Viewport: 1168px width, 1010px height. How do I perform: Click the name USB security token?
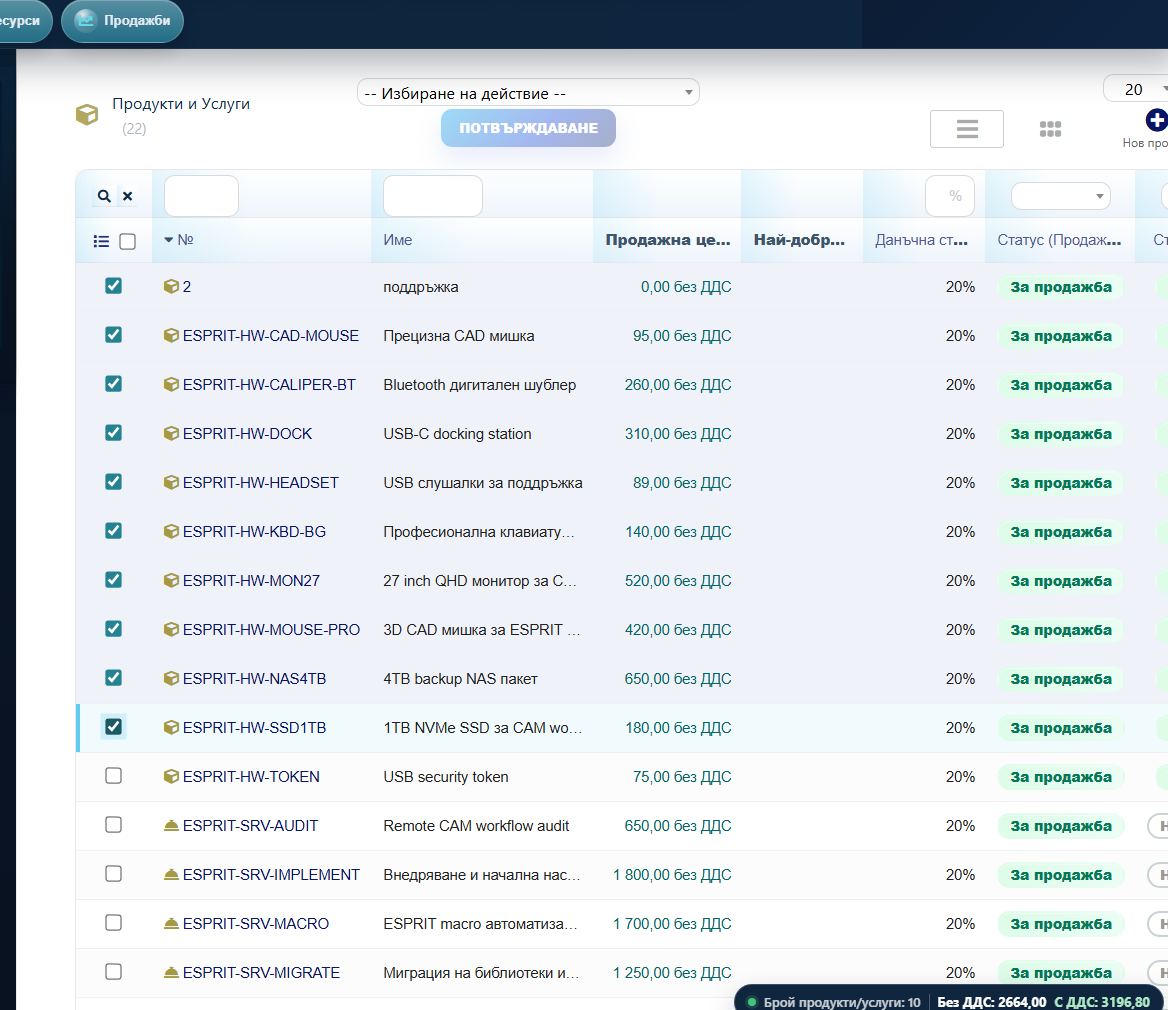(x=446, y=777)
